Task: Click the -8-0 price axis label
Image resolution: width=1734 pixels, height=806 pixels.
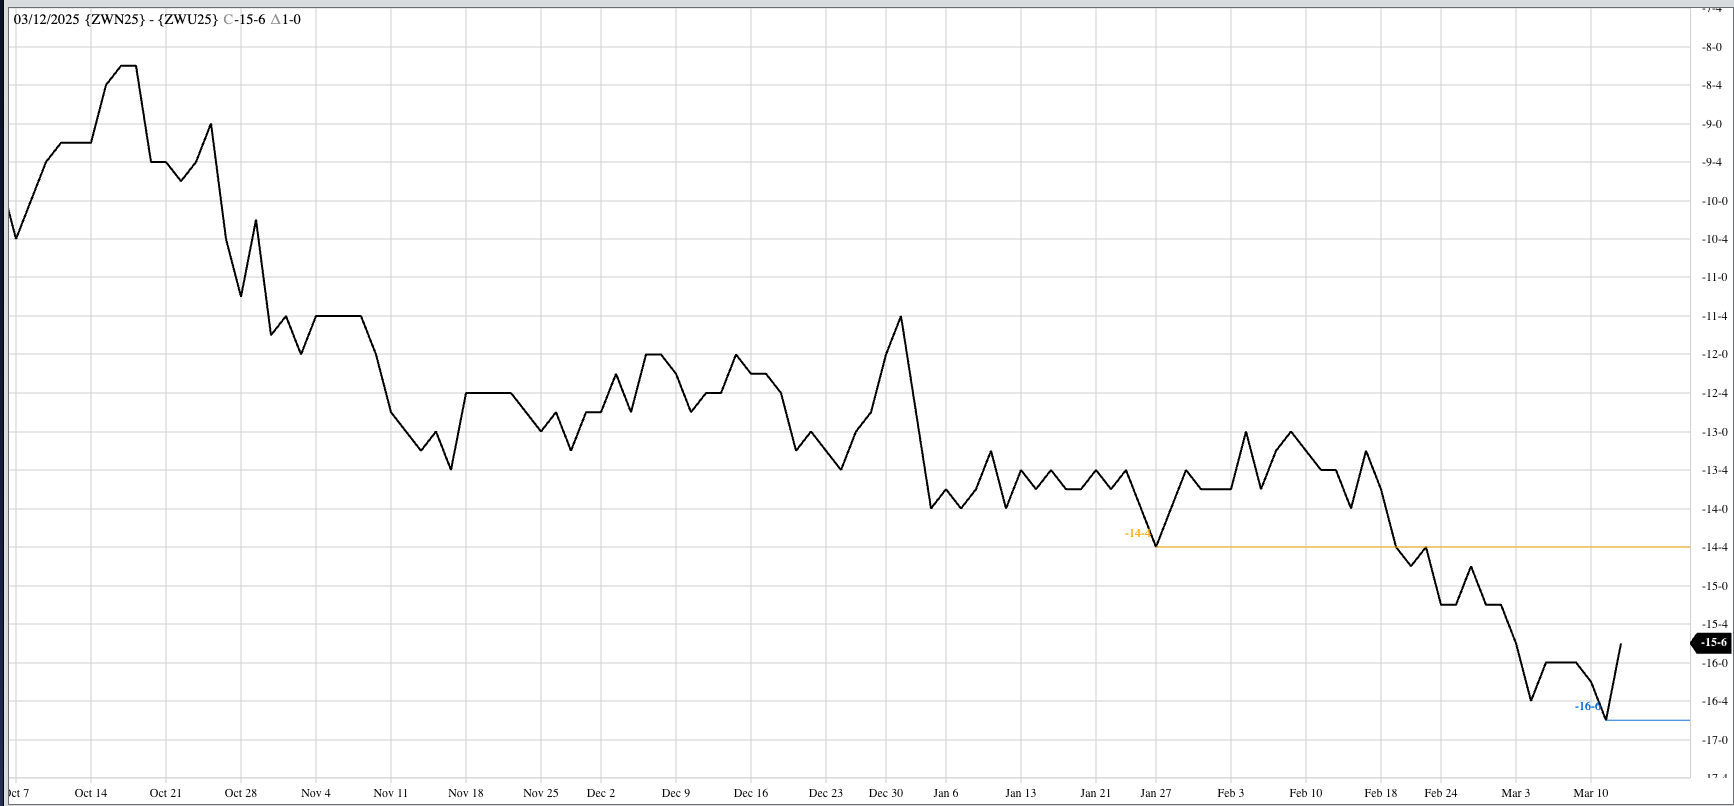Action: point(1714,47)
